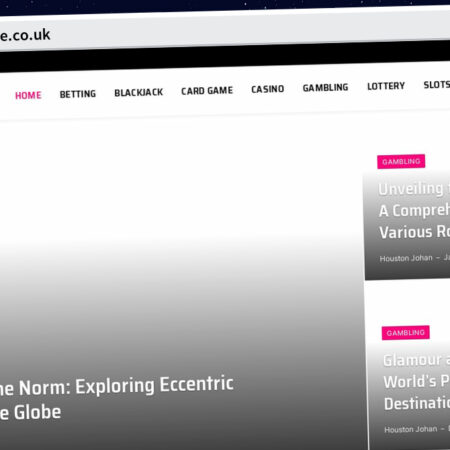Go to the SLOTS section
The width and height of the screenshot is (450, 450).
click(437, 85)
